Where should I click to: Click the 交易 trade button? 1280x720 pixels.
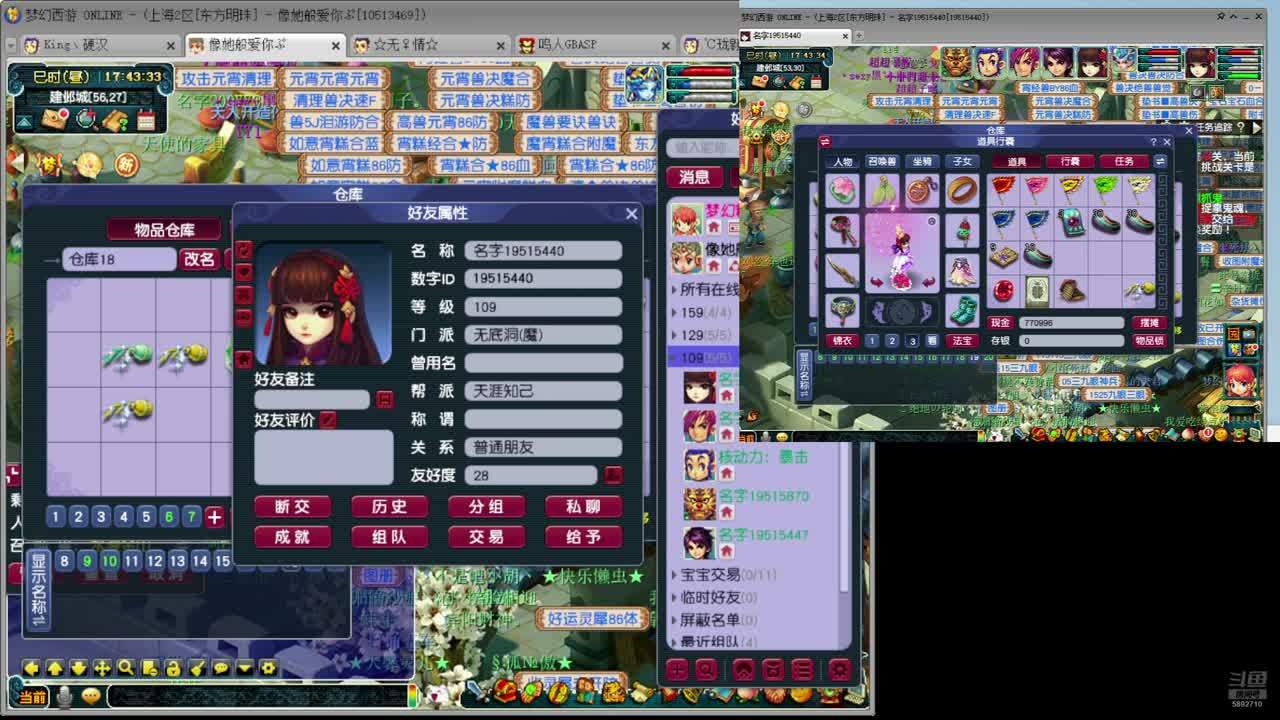(x=486, y=537)
